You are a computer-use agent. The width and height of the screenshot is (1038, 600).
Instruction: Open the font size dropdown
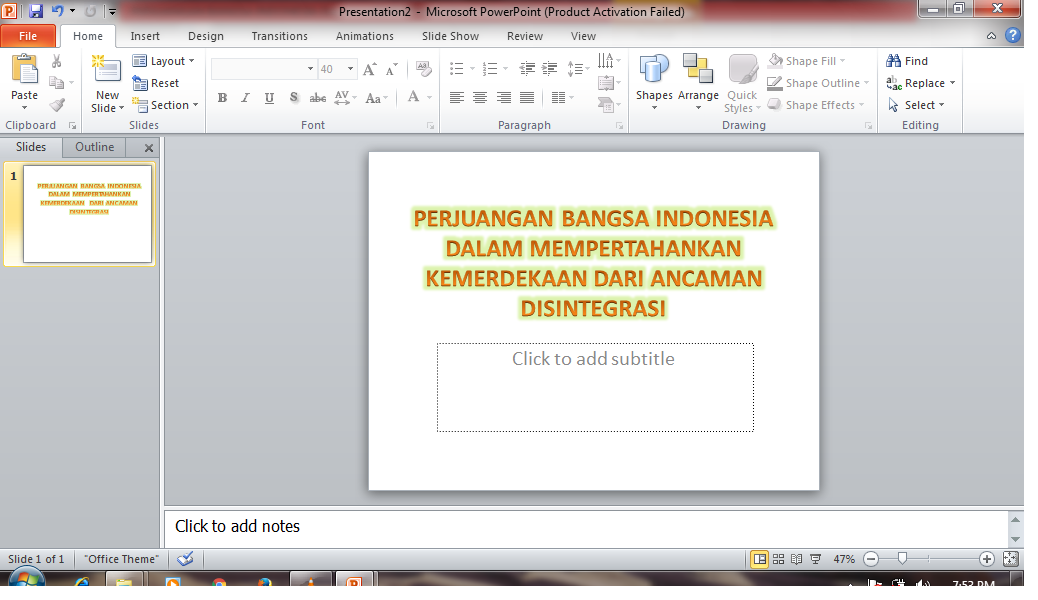pos(350,69)
